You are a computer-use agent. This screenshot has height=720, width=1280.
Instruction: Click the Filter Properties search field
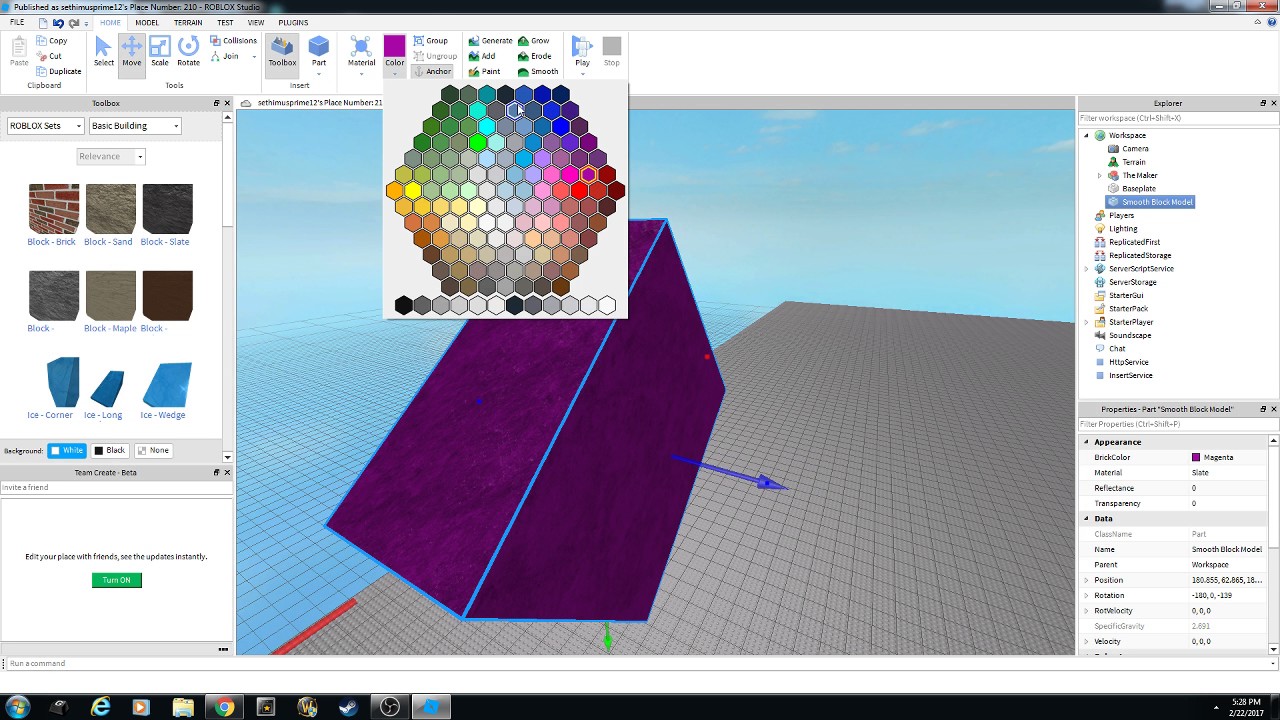point(1177,424)
